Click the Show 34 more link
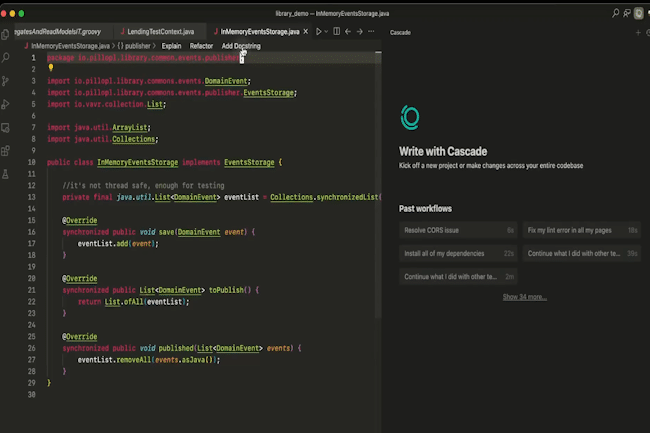Image resolution: width=650 pixels, height=433 pixels. (524, 297)
